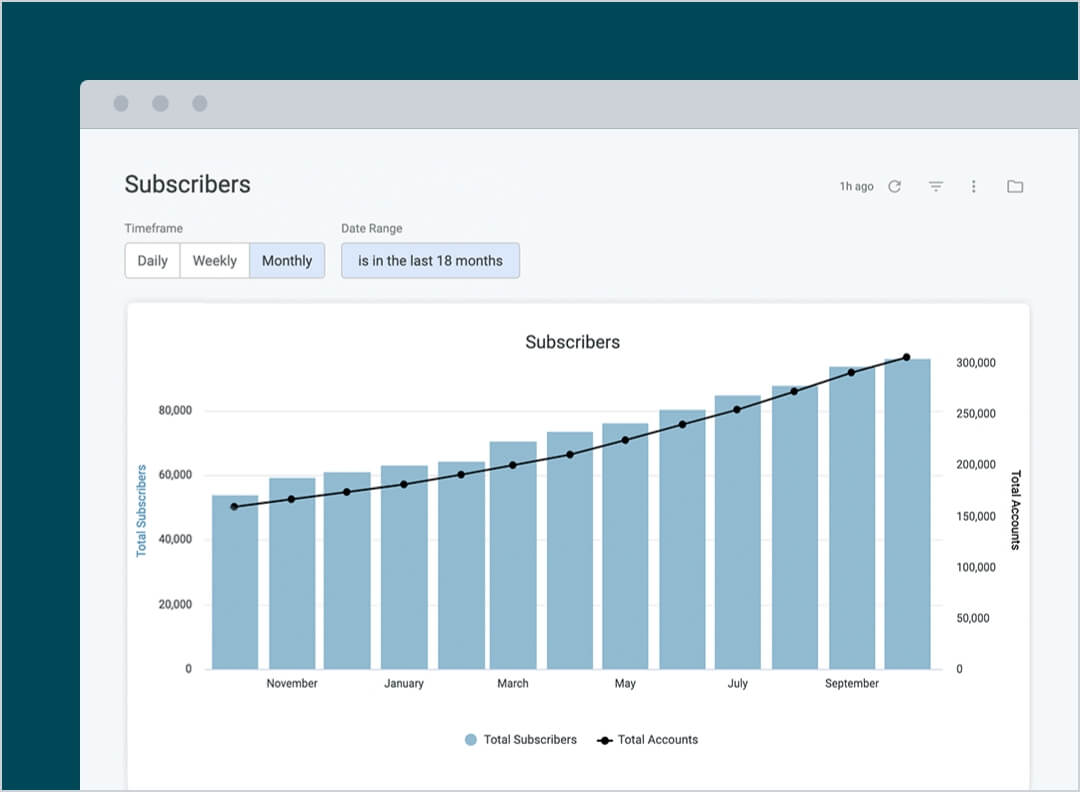This screenshot has width=1080, height=792.
Task: Click the '1h ago' timestamp
Action: coord(856,186)
